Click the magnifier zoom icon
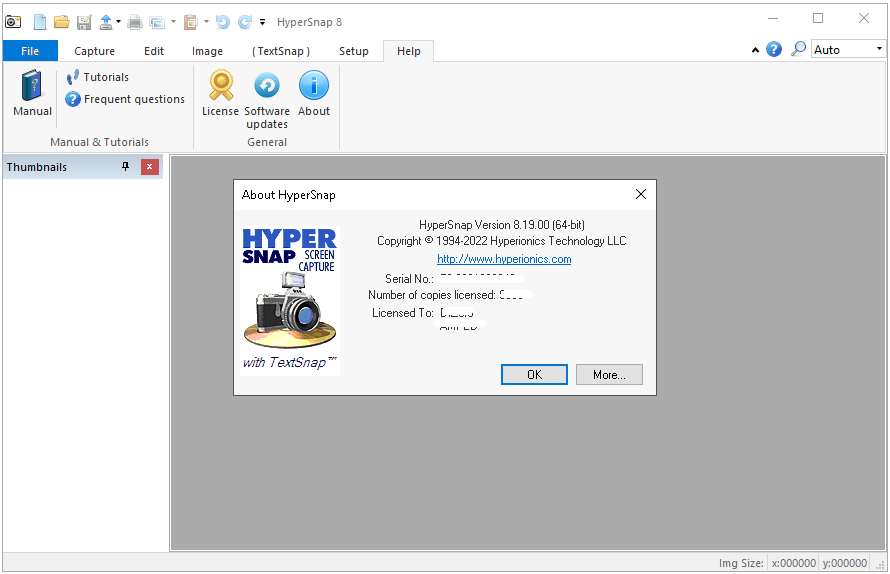890x574 pixels. click(x=798, y=49)
